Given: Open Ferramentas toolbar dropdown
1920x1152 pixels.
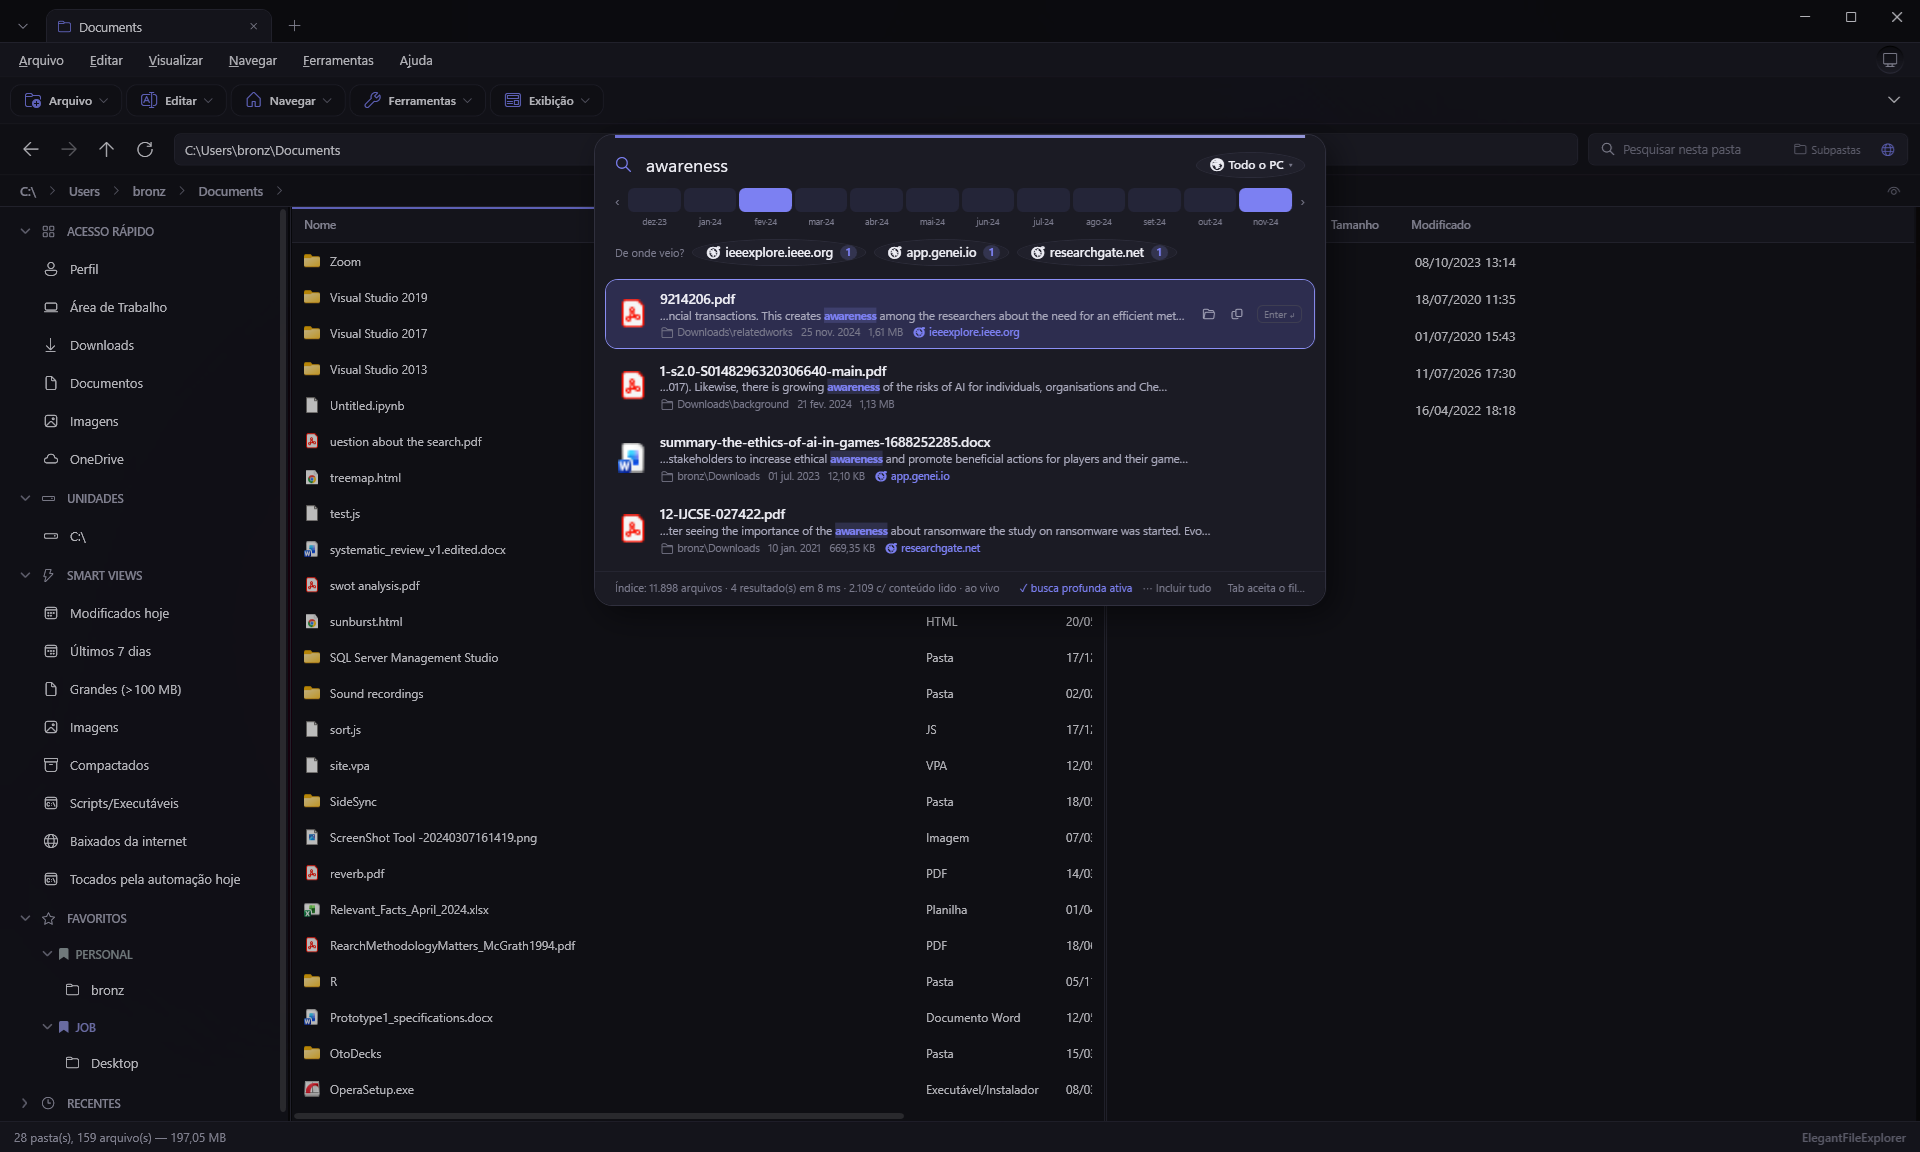Looking at the screenshot, I should pyautogui.click(x=418, y=101).
